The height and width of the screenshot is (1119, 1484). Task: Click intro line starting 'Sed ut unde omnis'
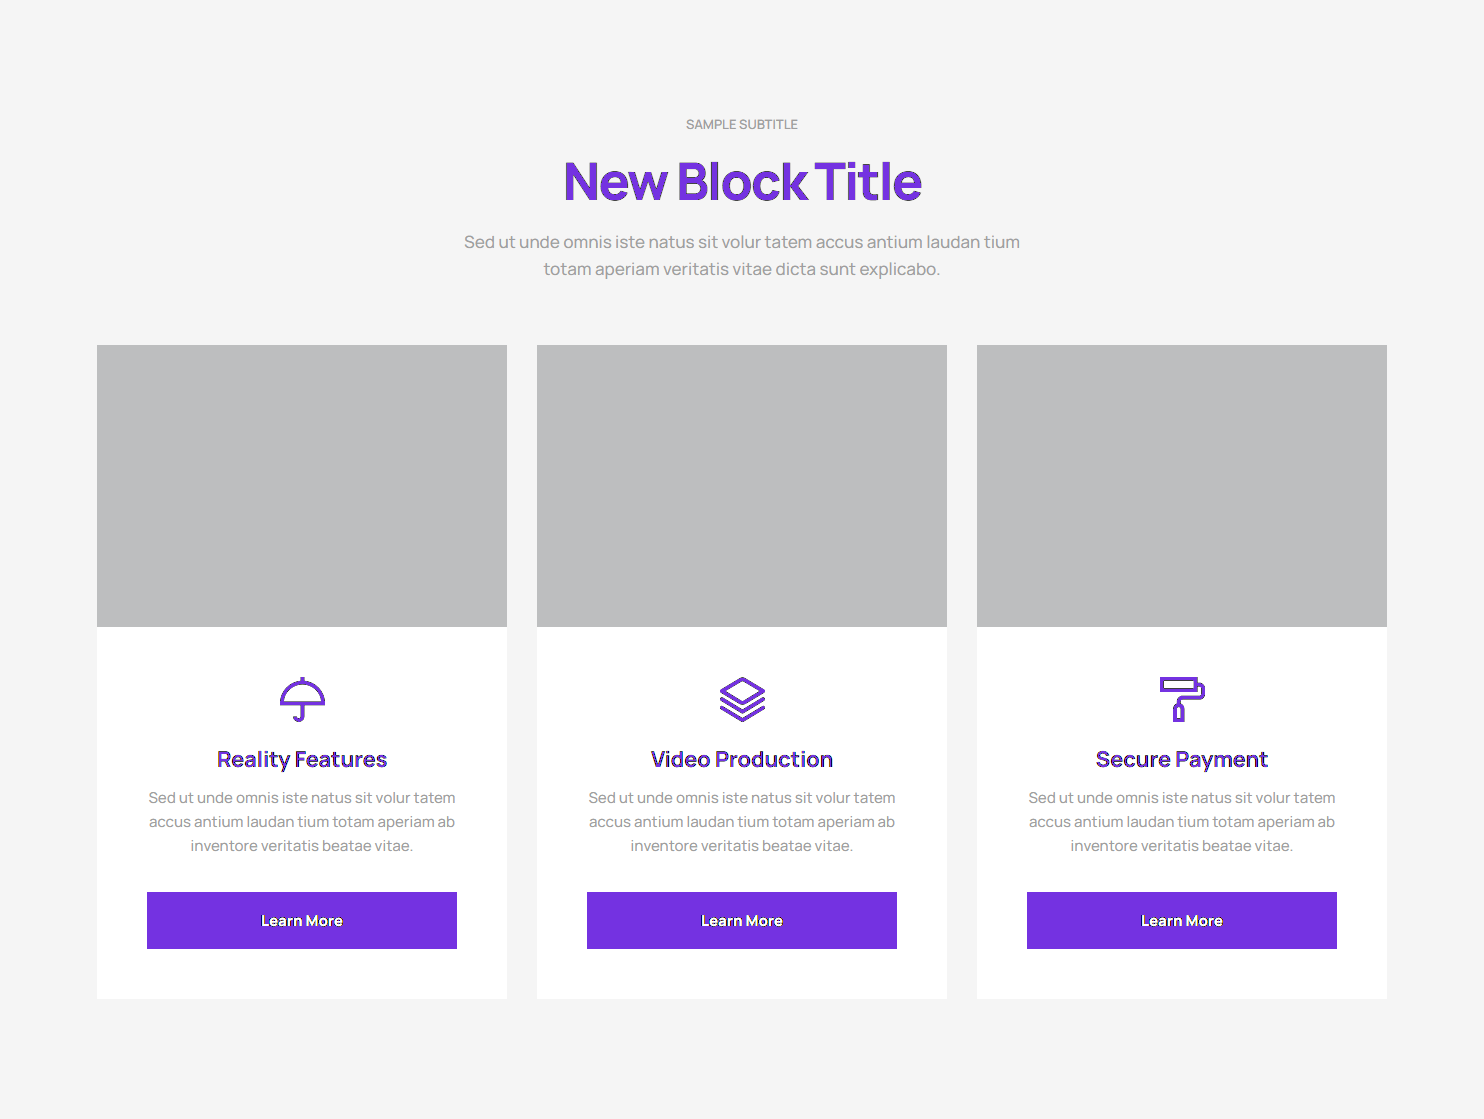point(742,242)
